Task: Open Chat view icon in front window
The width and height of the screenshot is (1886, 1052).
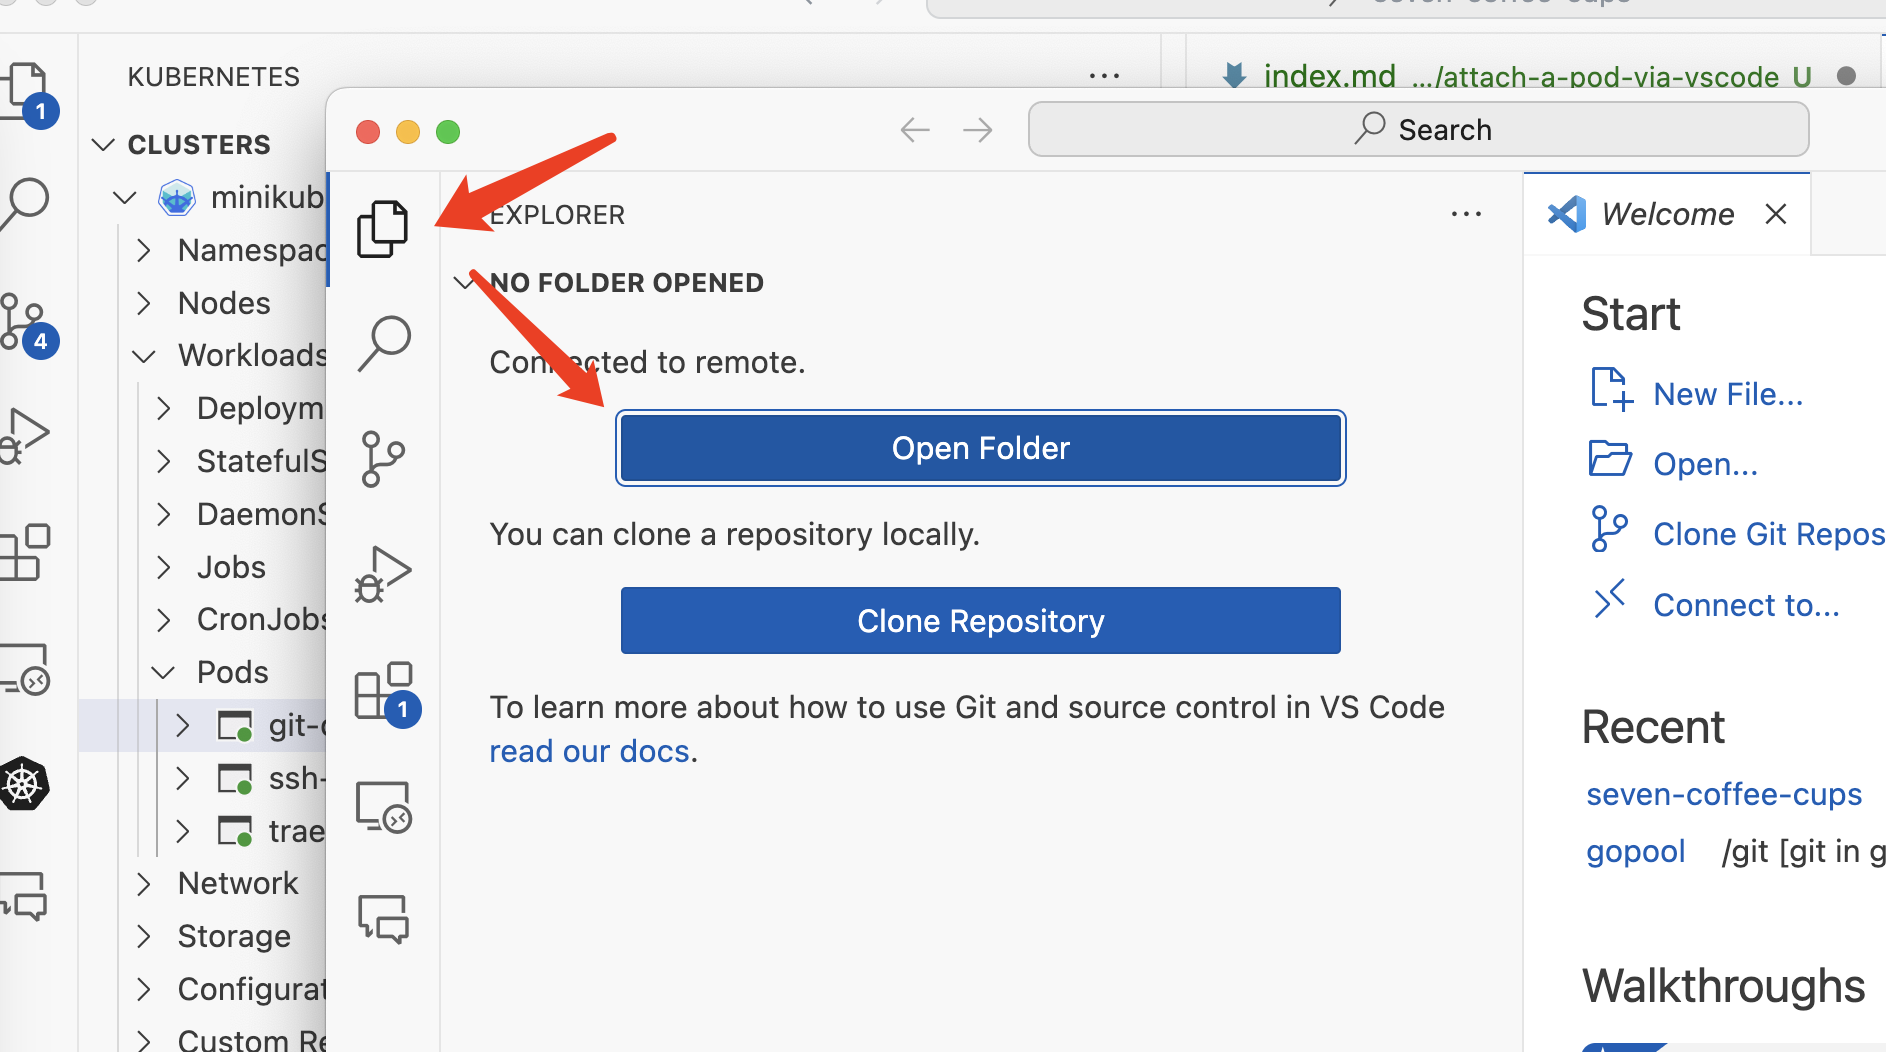Action: click(383, 919)
